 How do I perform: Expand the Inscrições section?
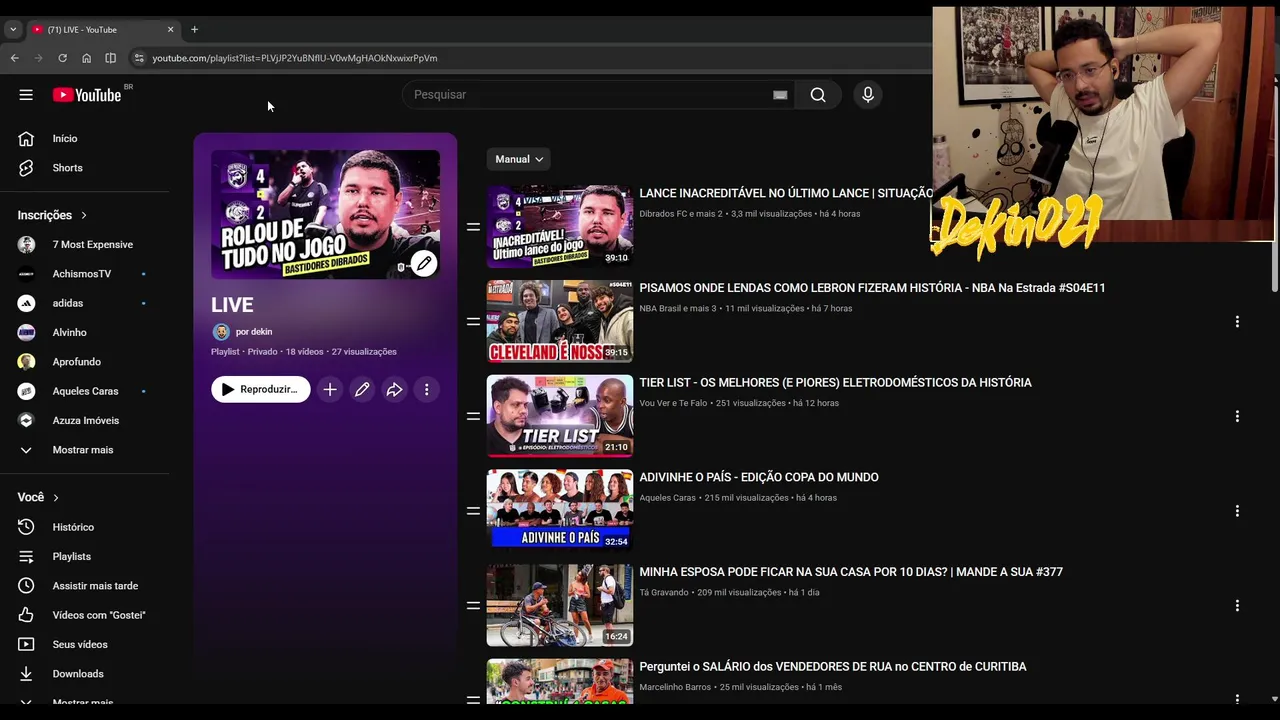[52, 215]
